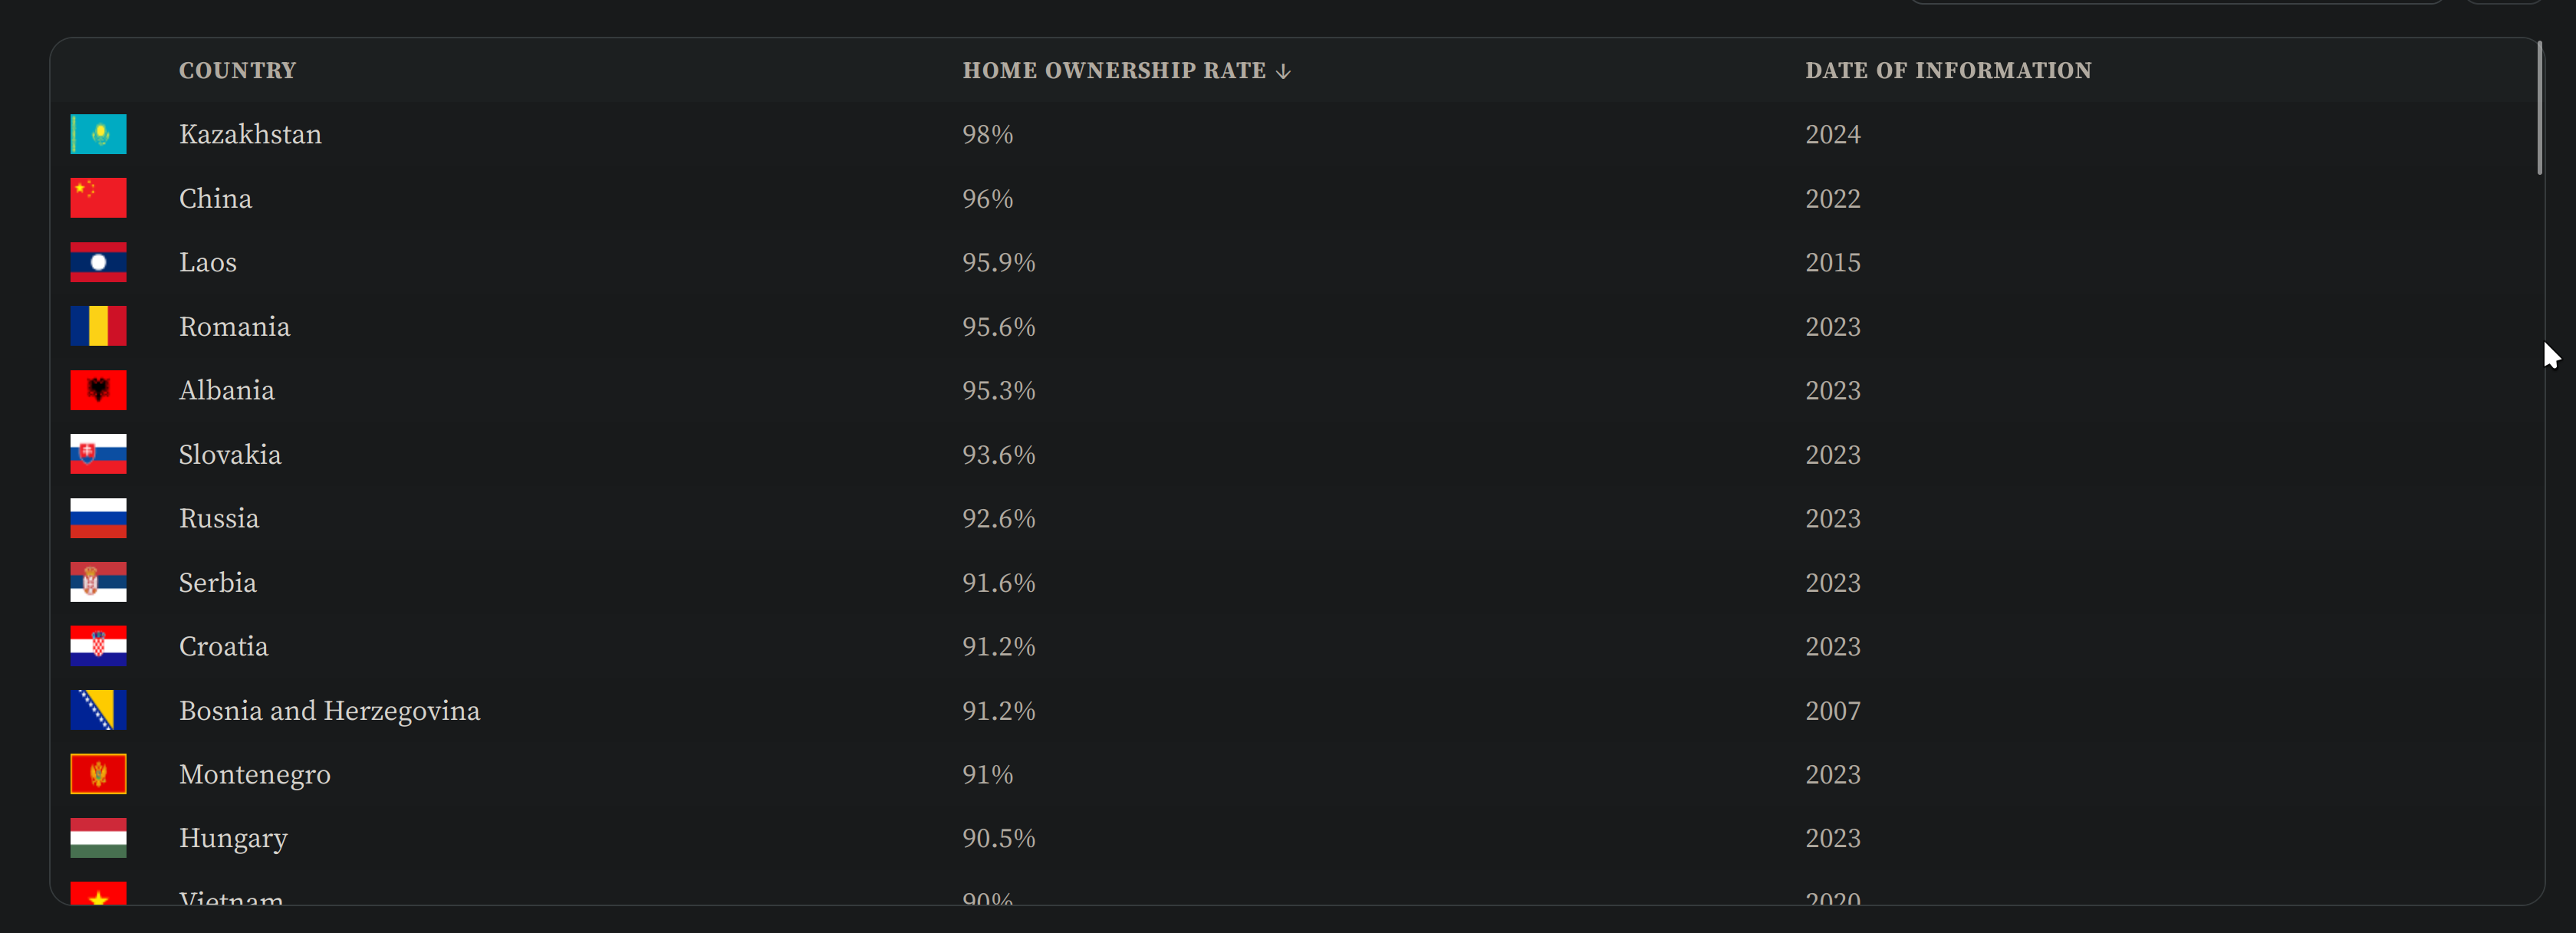Click the 2007 date for Bosnia
The image size is (2576, 933).
tap(1832, 711)
